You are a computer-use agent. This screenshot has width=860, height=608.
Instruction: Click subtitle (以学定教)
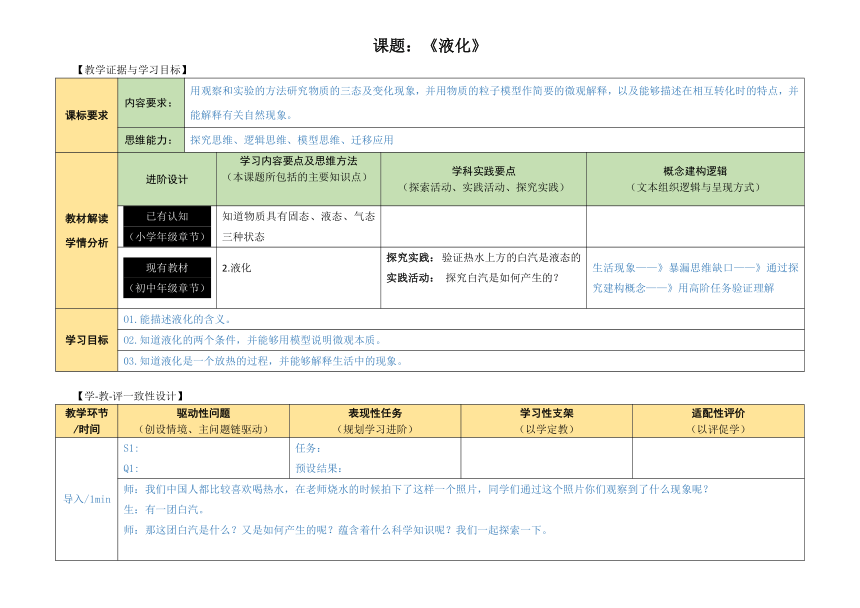pos(547,429)
